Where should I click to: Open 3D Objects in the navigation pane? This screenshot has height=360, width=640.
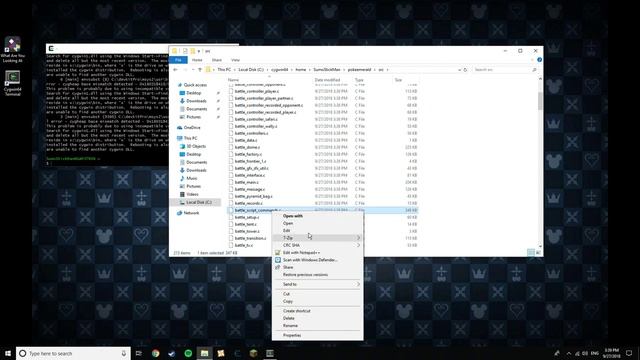pos(196,146)
